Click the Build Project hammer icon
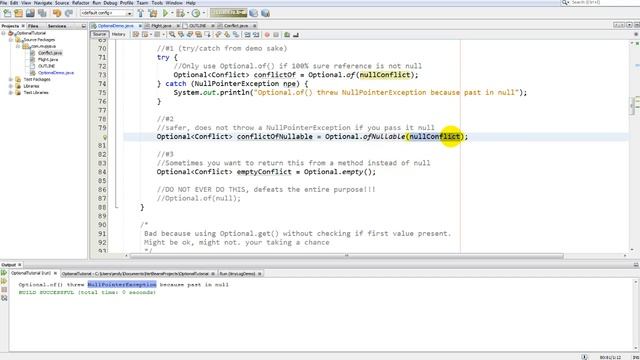The height and width of the screenshot is (360, 640). click(141, 13)
